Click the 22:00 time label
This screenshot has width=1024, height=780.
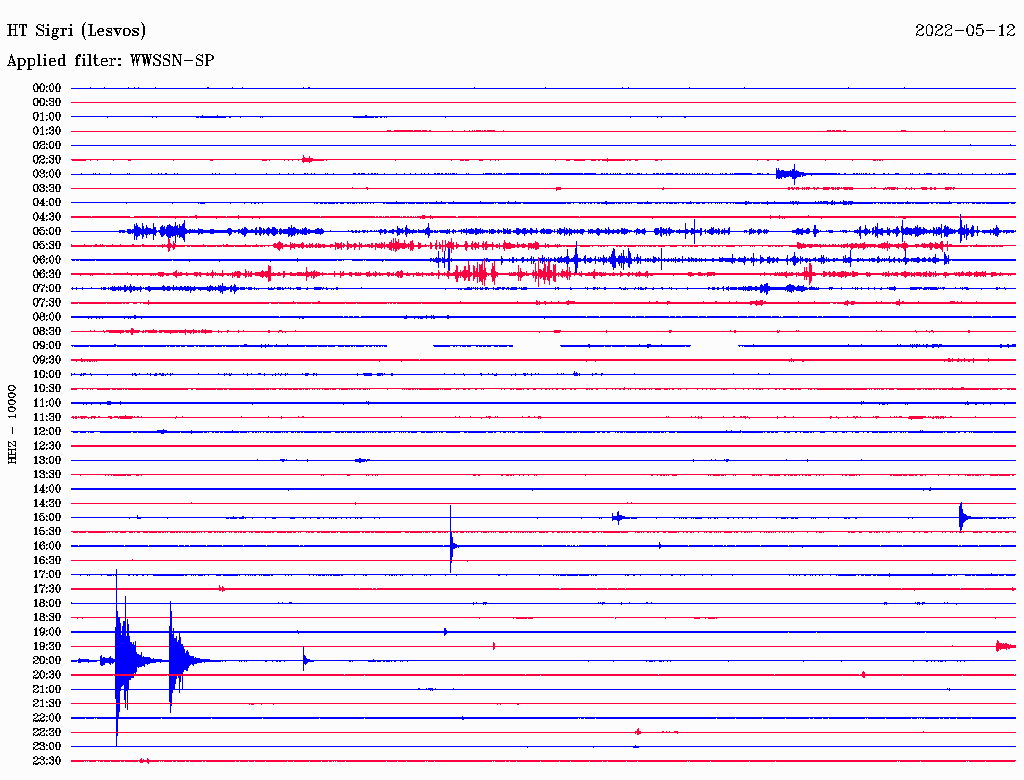(x=47, y=717)
